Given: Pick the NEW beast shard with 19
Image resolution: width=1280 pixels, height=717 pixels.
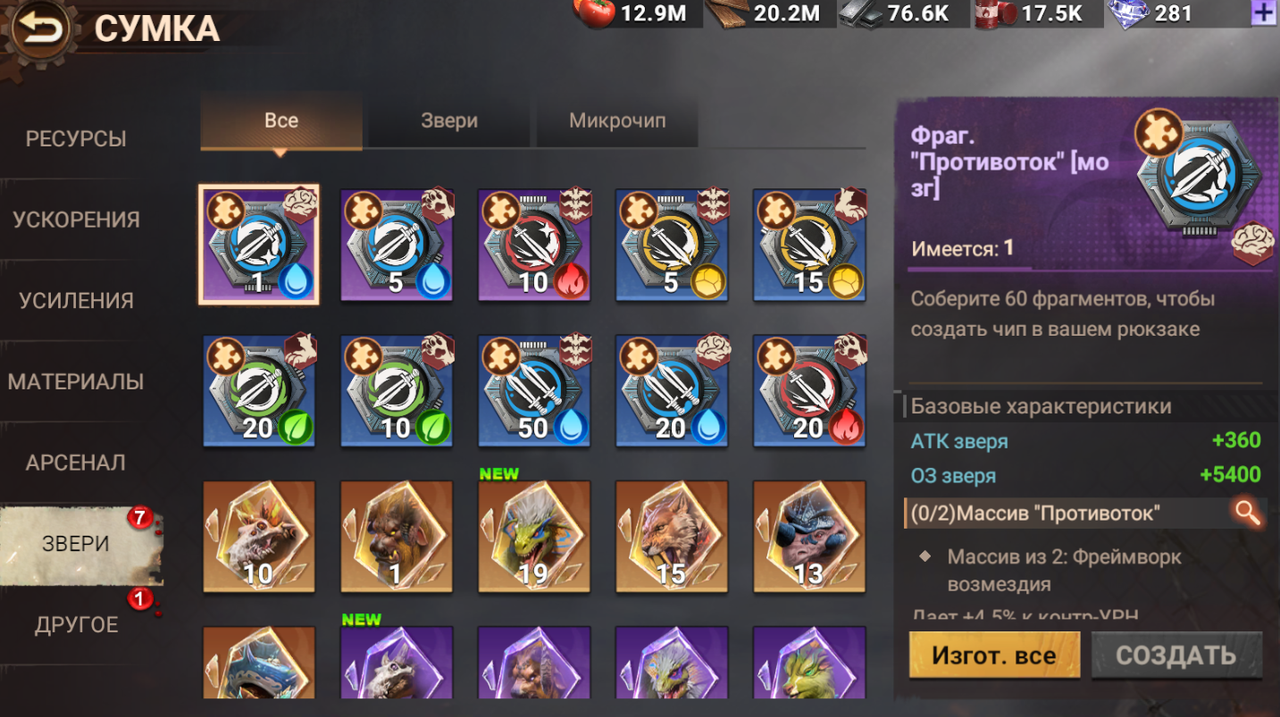Looking at the screenshot, I should [534, 536].
